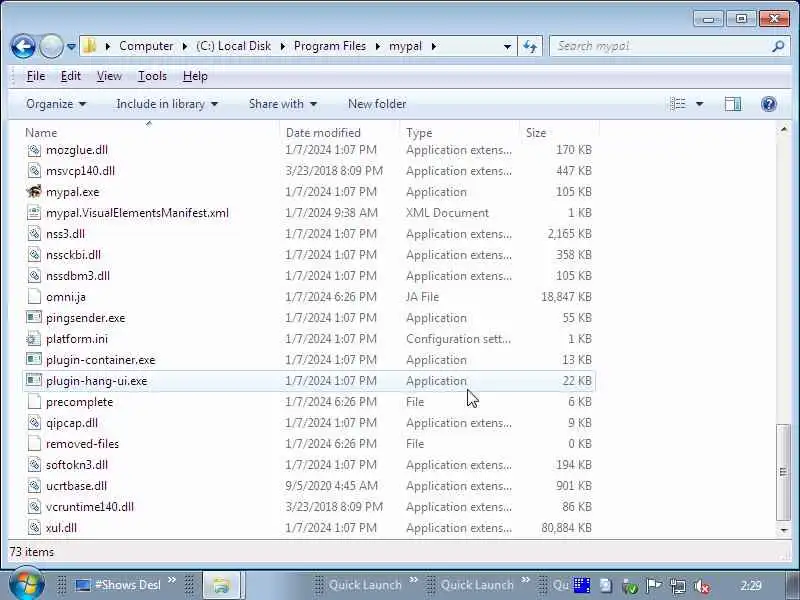Select the pingsender.exe icon
The image size is (800, 600).
point(34,317)
